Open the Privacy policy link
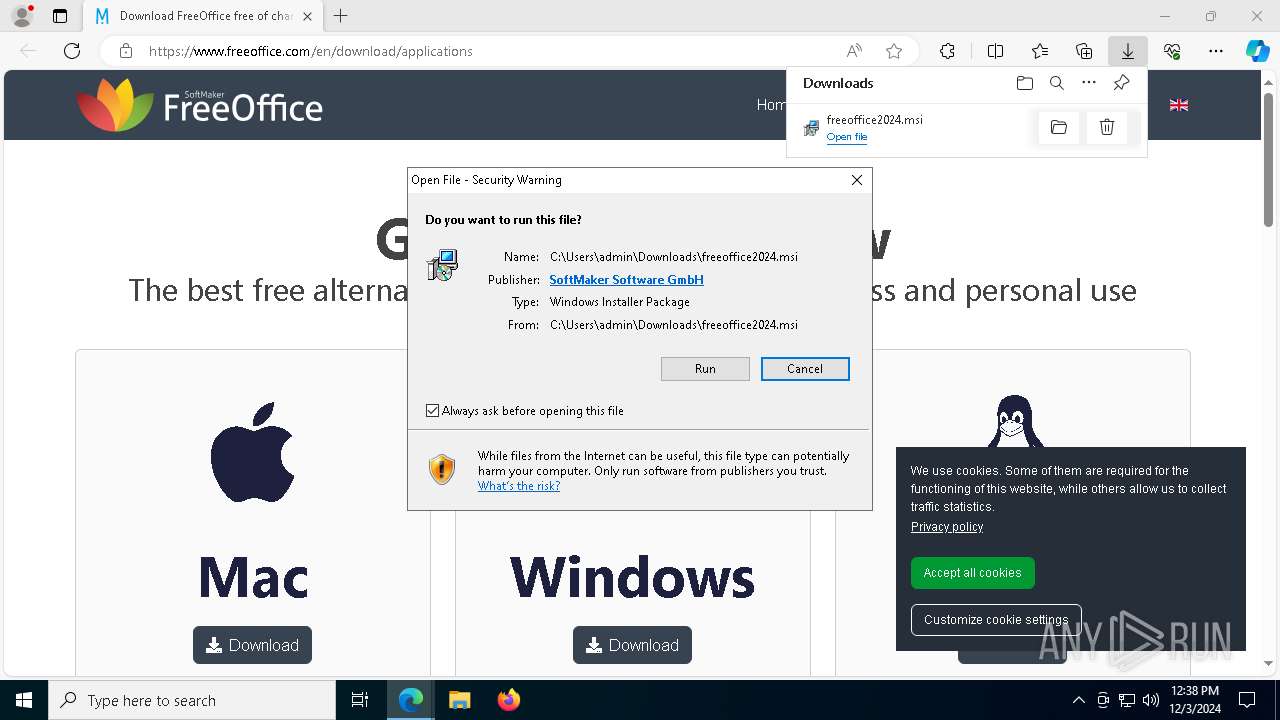This screenshot has width=1280, height=720. [946, 527]
